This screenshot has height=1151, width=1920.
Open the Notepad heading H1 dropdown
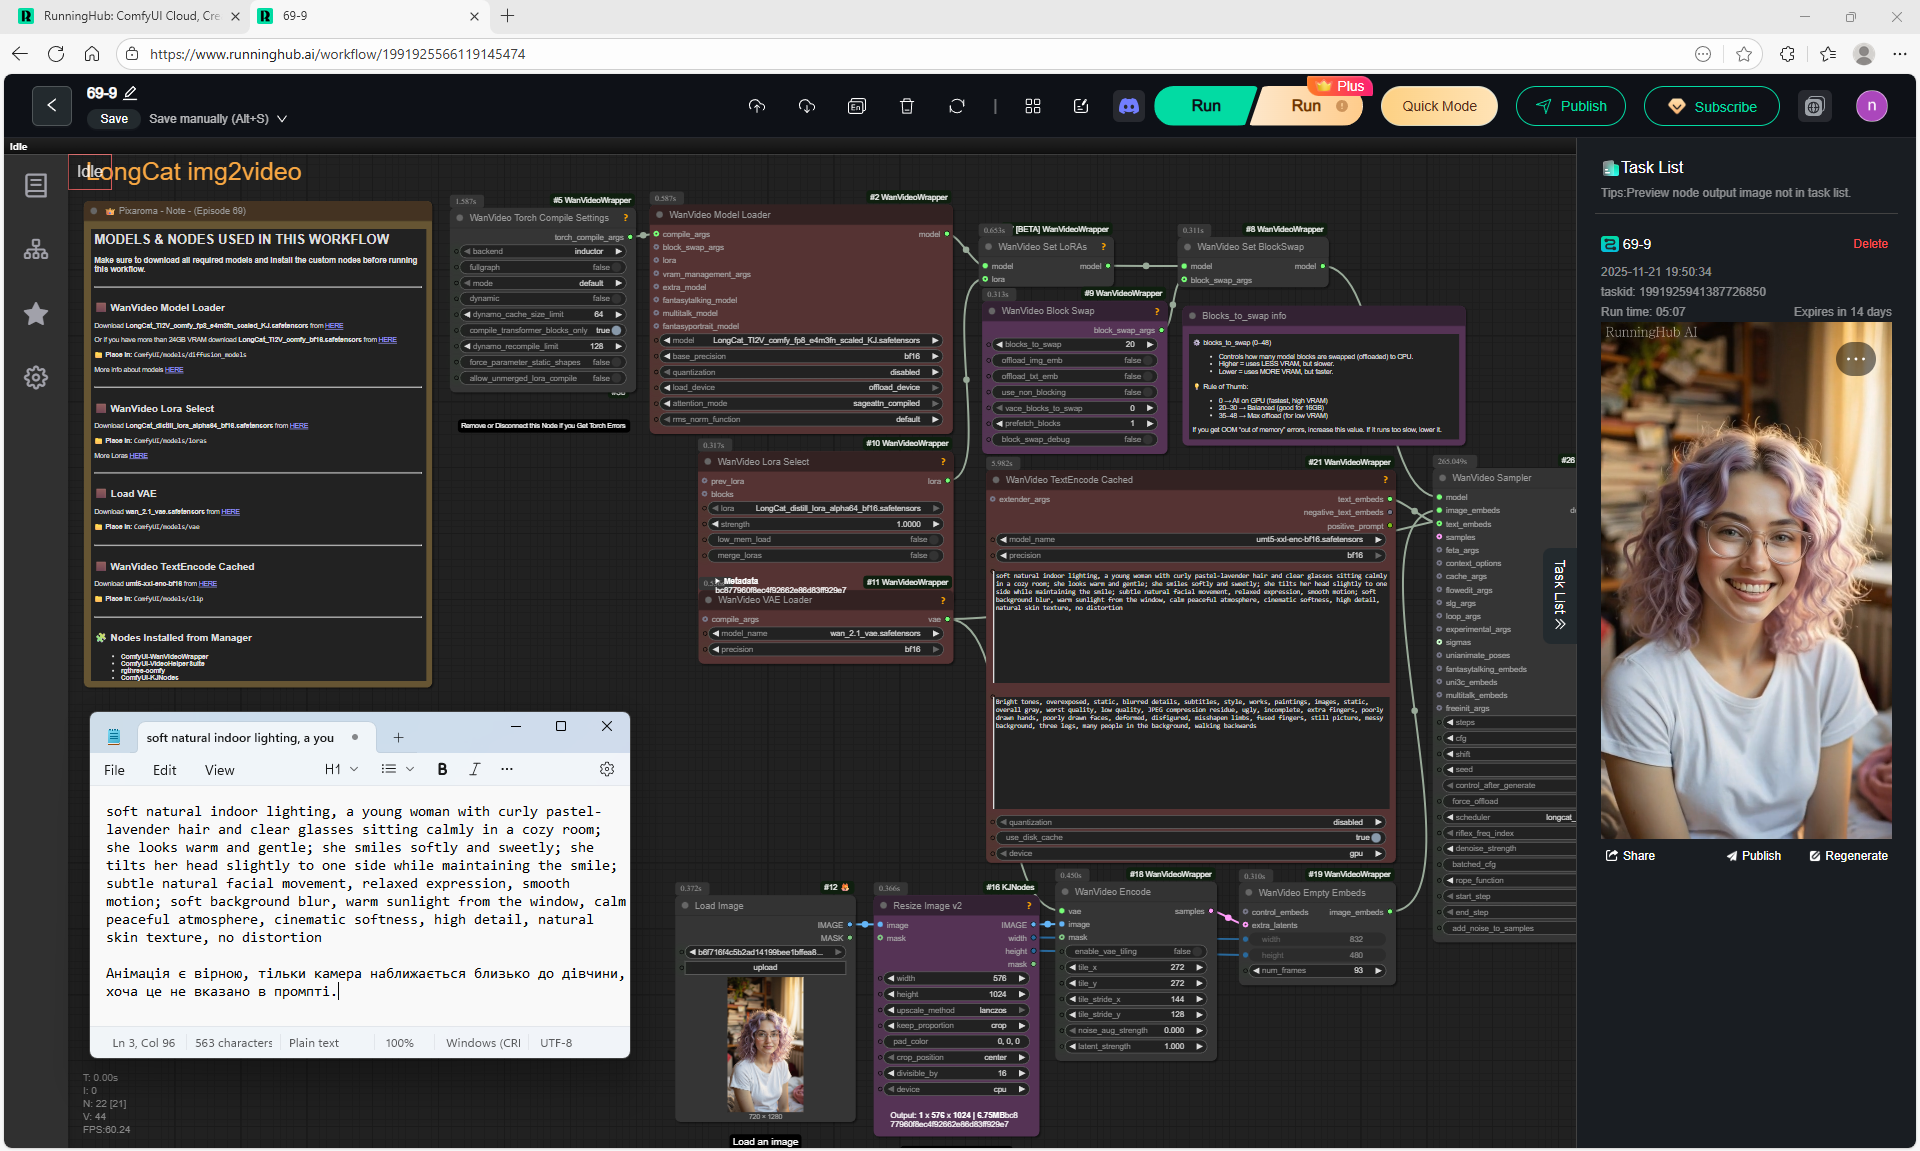click(x=341, y=769)
